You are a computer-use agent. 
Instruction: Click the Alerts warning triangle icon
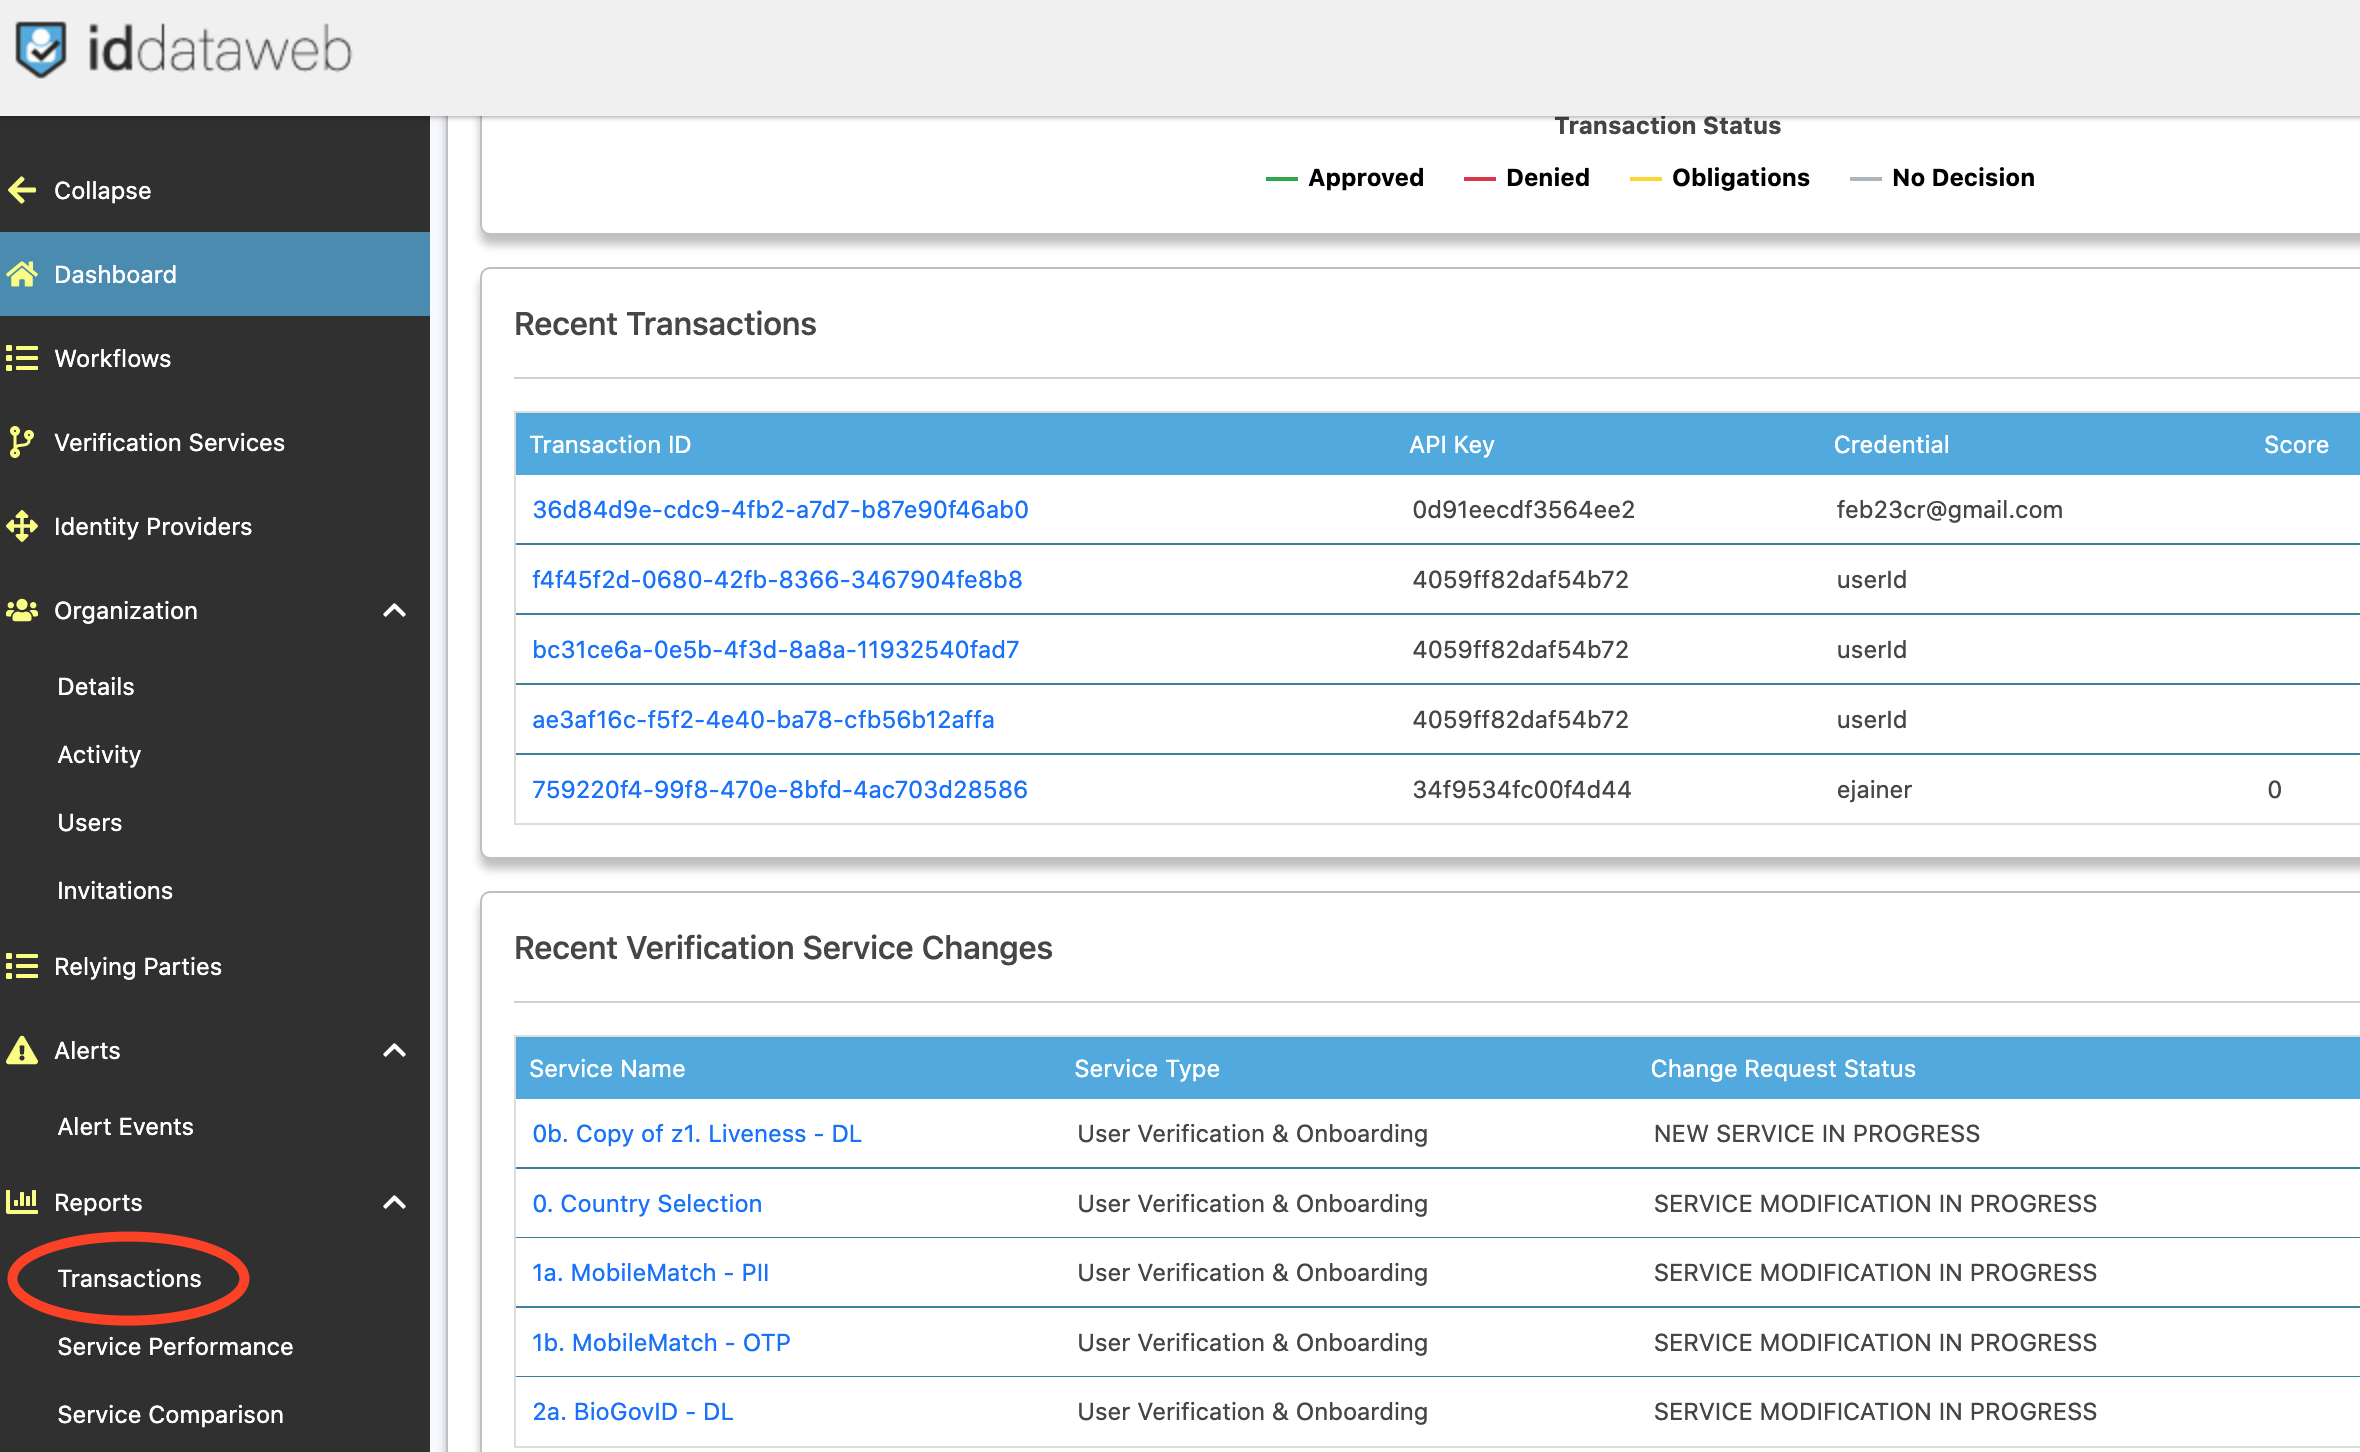tap(22, 1050)
